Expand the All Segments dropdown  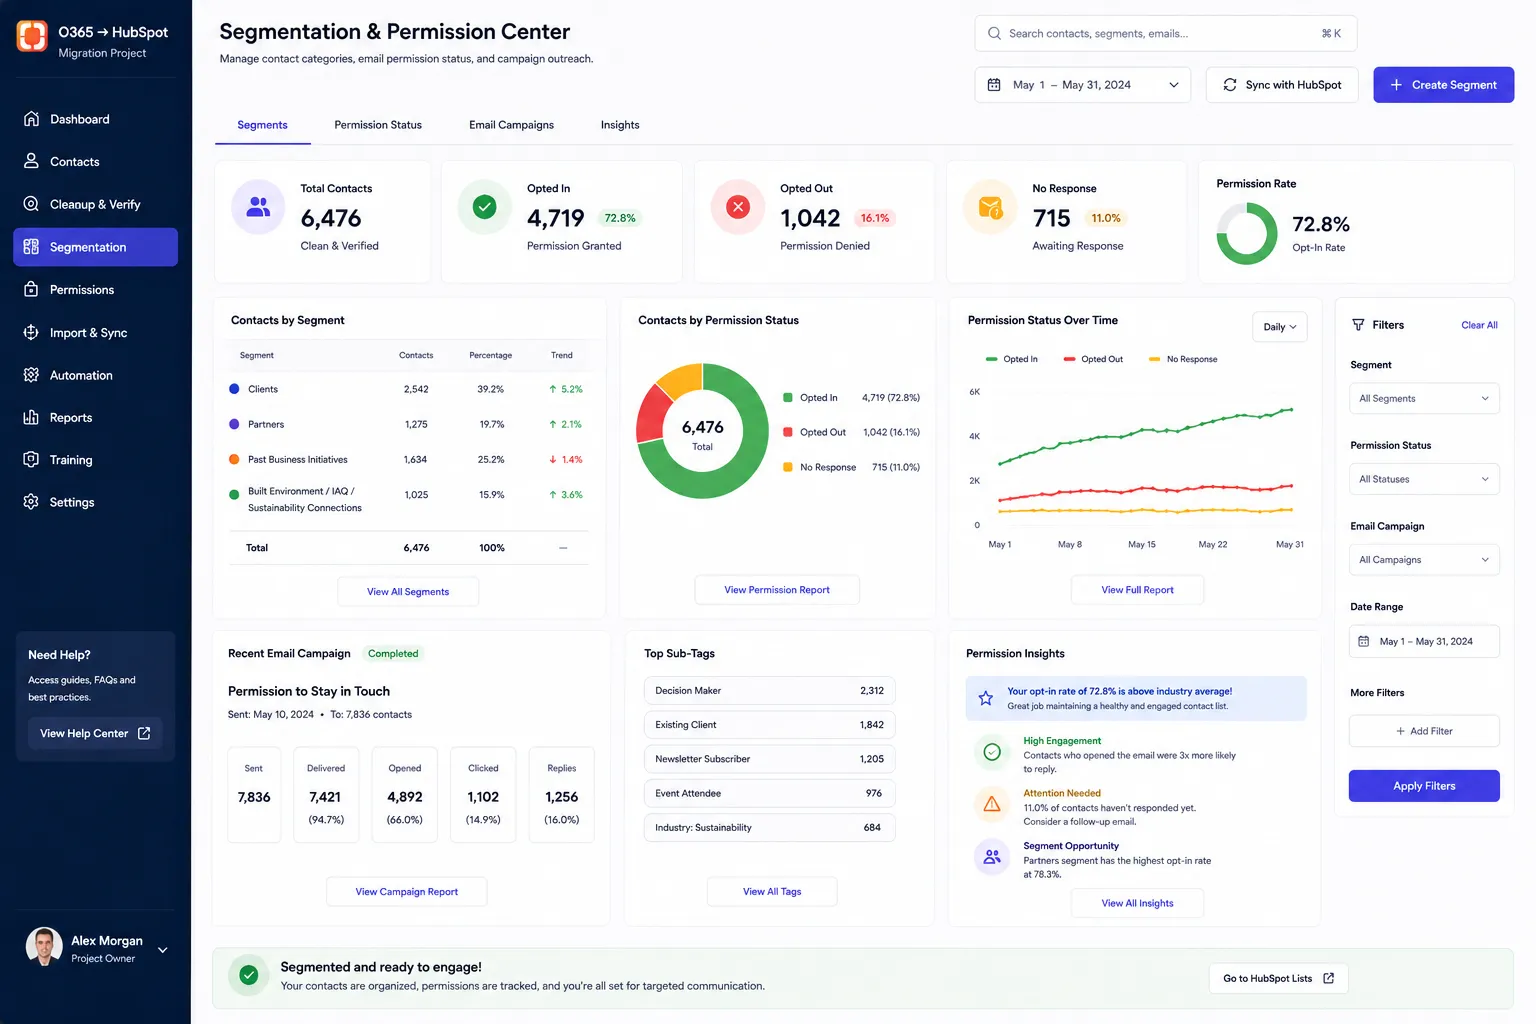coord(1424,398)
